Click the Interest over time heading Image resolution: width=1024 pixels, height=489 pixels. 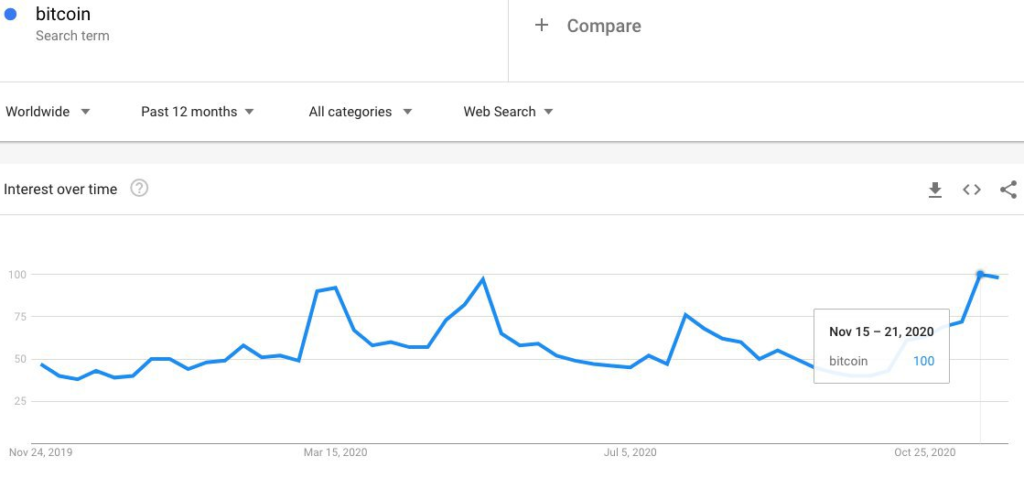pyautogui.click(x=61, y=189)
